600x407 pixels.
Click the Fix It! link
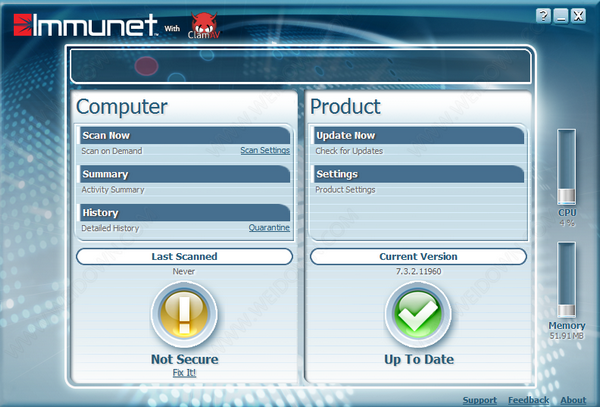(184, 373)
